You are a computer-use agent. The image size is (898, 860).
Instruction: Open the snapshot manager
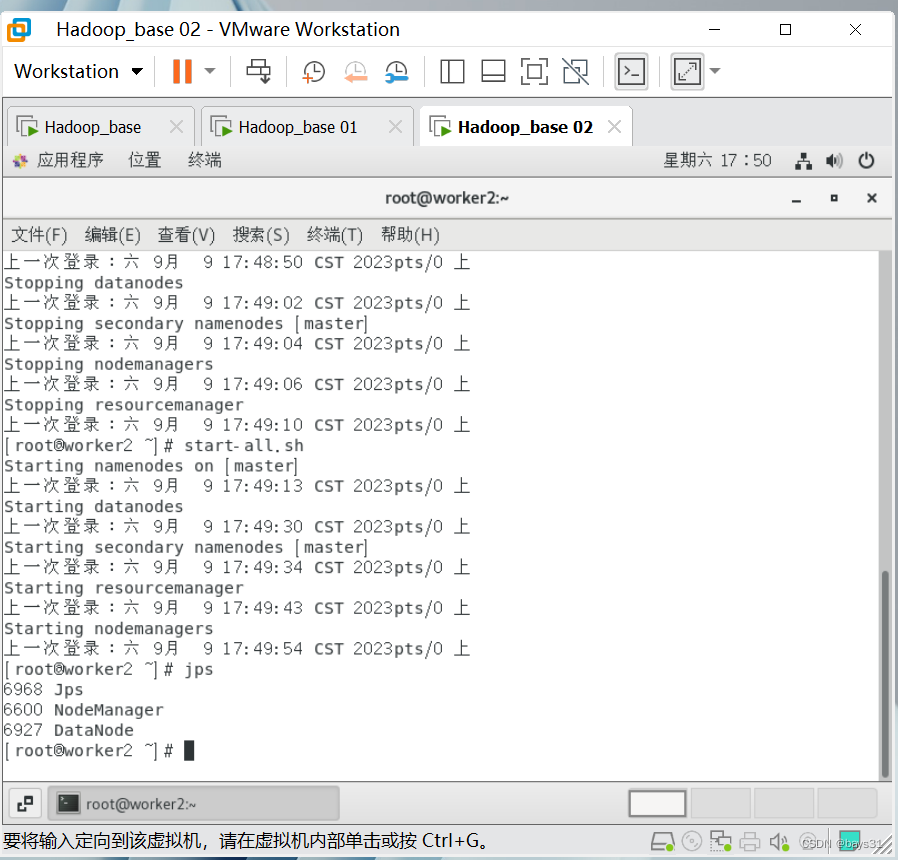pyautogui.click(x=396, y=72)
